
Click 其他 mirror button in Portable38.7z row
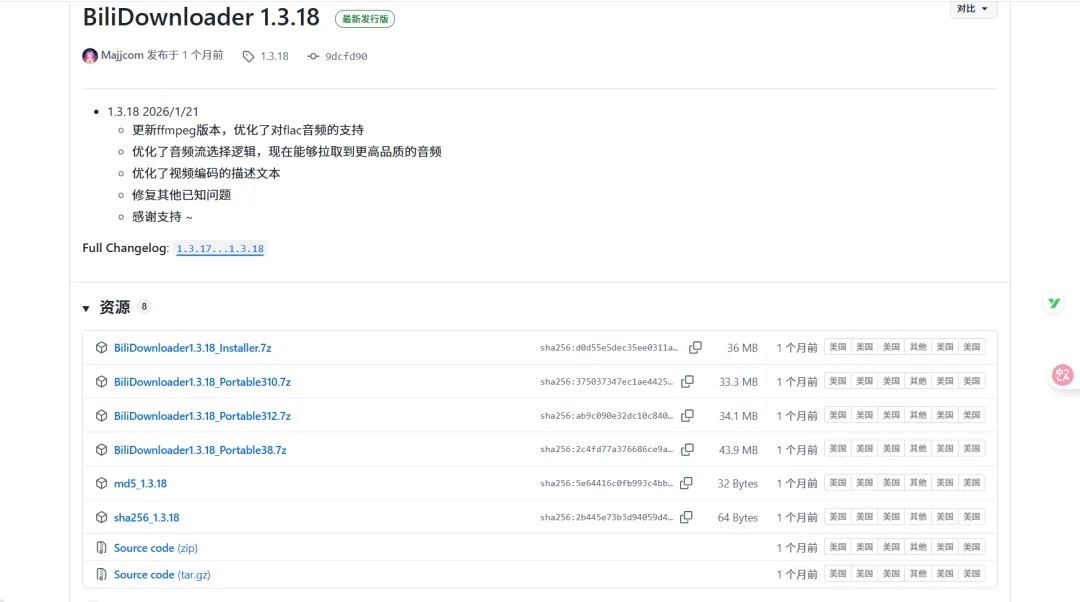pyautogui.click(x=918, y=448)
